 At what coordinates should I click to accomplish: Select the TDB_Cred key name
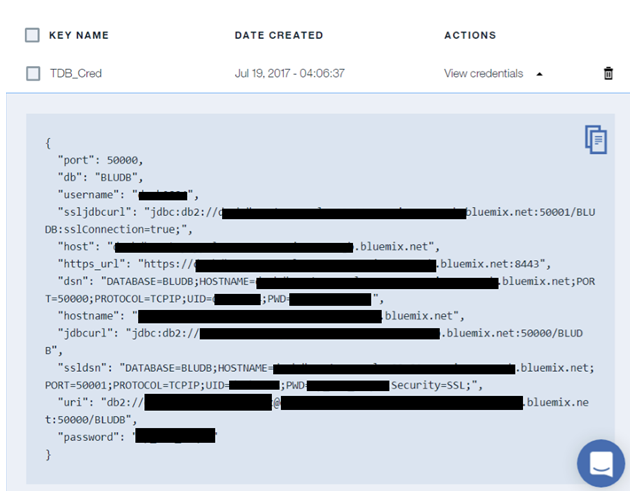point(76,74)
